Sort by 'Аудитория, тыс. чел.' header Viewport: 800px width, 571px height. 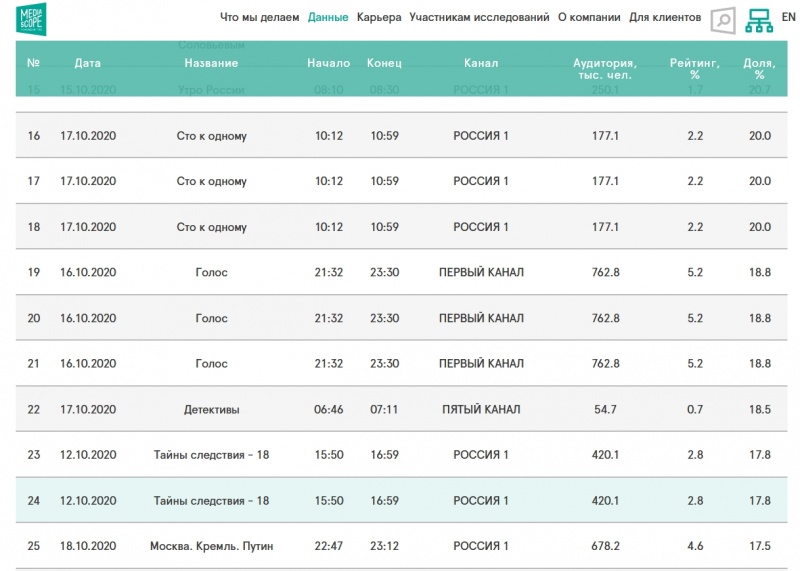click(605, 68)
